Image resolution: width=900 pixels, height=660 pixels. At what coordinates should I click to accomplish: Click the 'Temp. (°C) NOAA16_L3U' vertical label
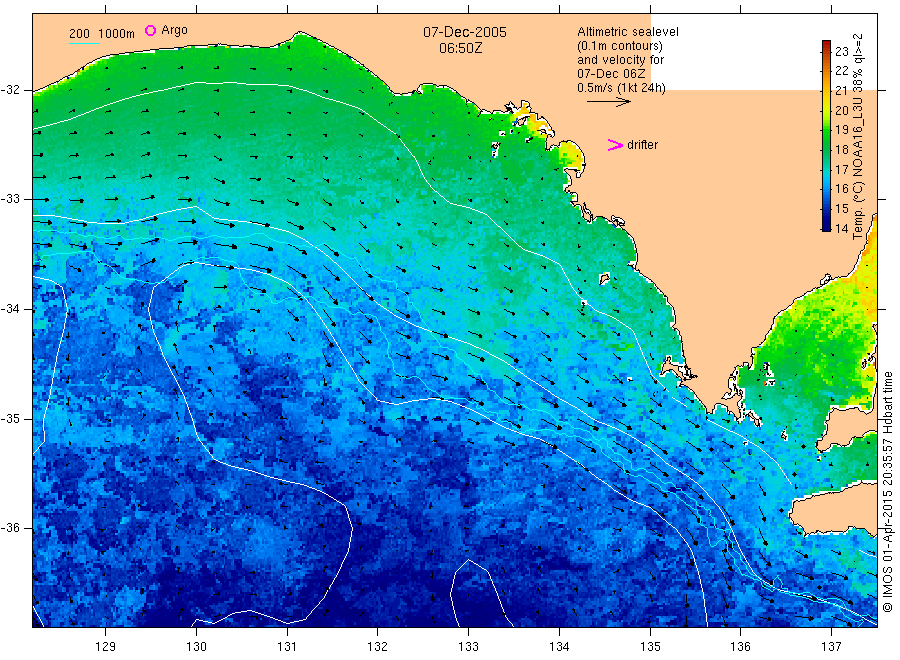click(x=858, y=169)
